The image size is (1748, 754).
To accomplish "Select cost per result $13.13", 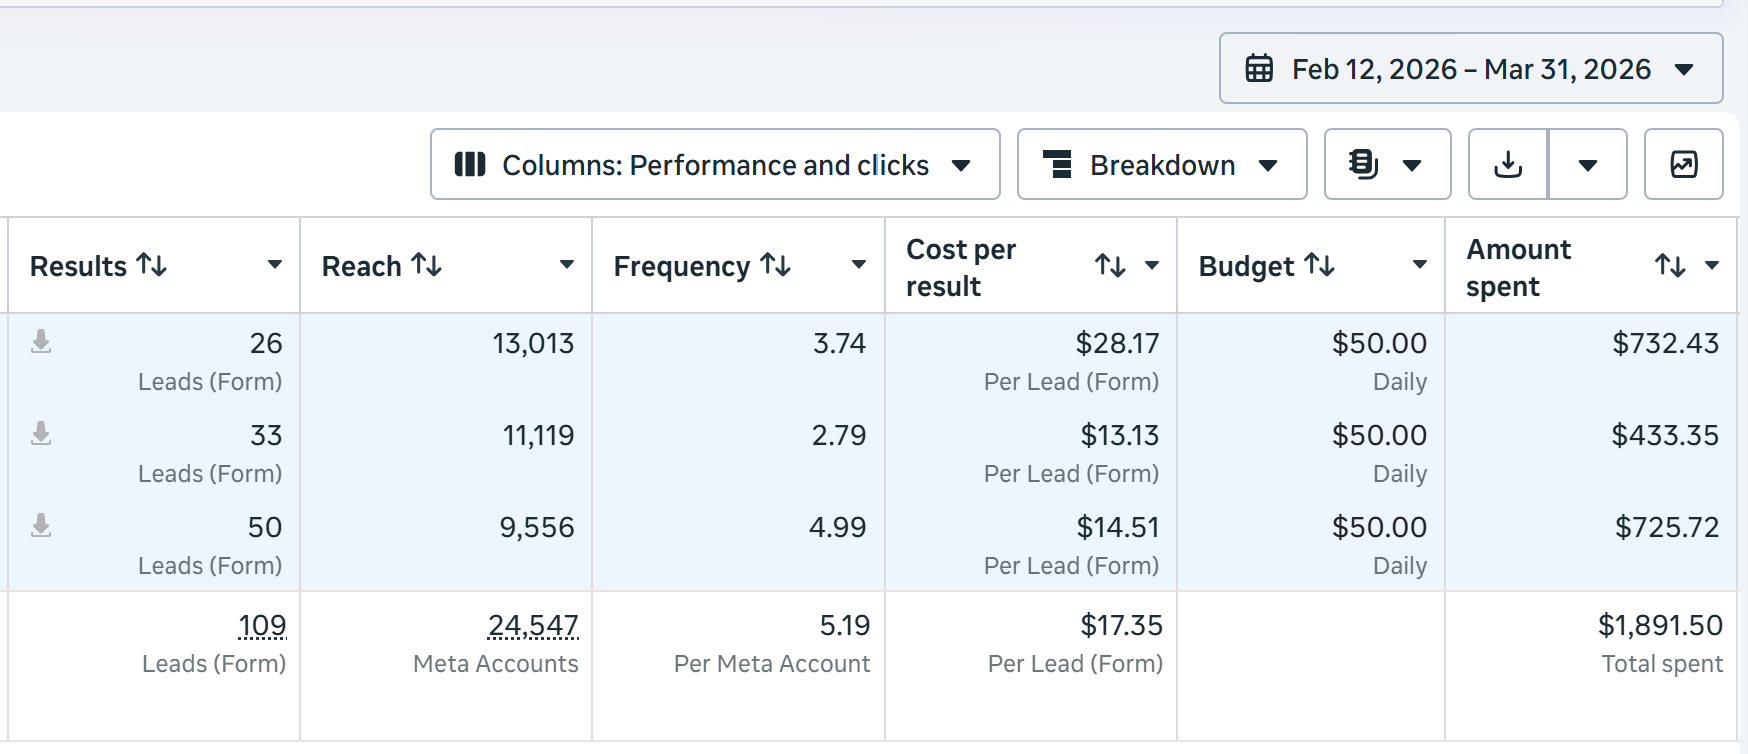I will pyautogui.click(x=1119, y=435).
